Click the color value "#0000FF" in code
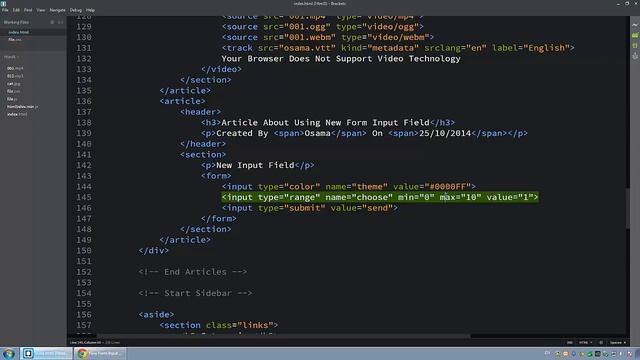Image resolution: width=640 pixels, height=360 pixels. tap(447, 187)
